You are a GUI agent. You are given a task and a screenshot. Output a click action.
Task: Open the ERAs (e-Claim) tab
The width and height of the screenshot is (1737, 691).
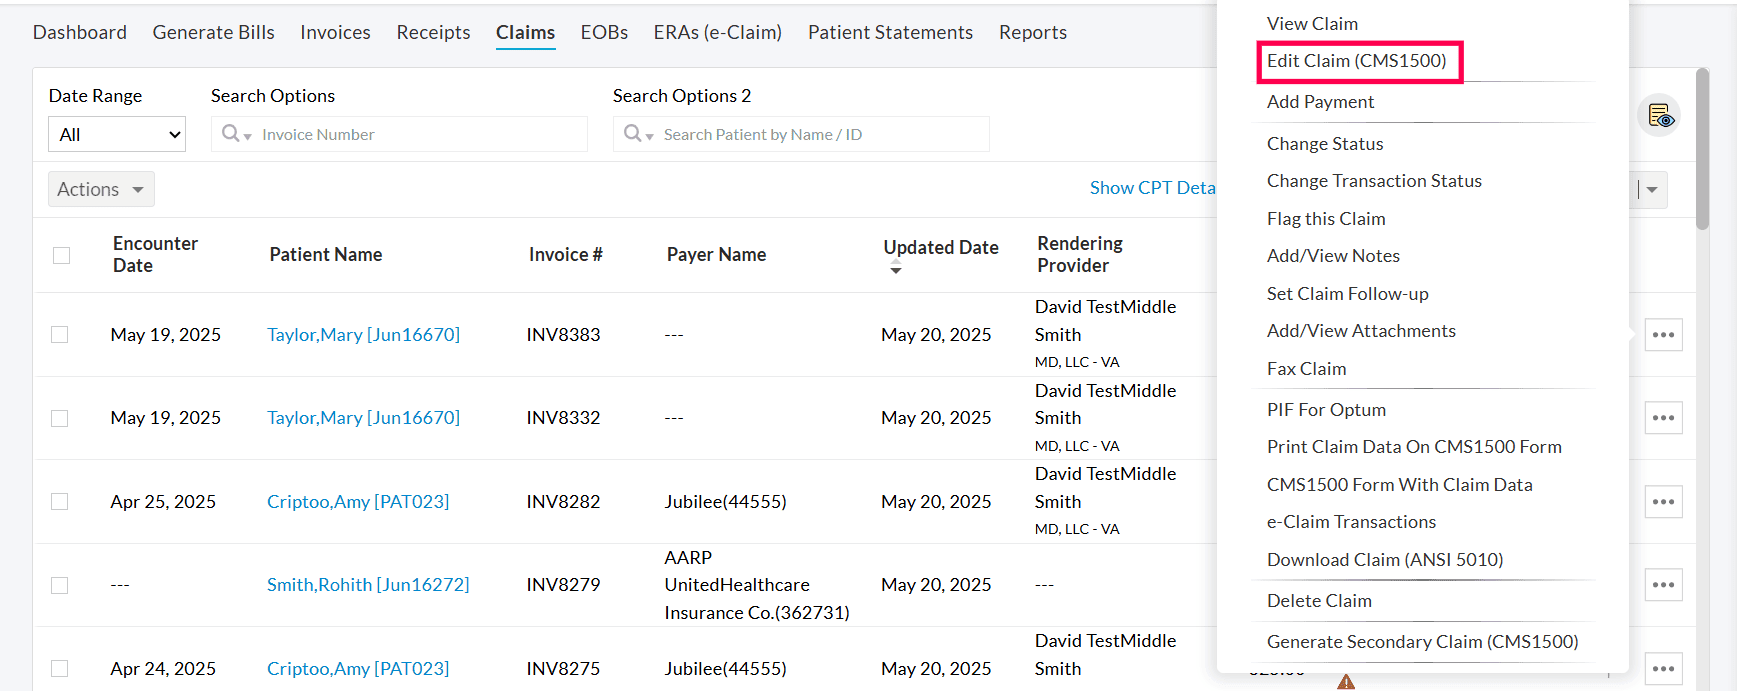coord(718,32)
